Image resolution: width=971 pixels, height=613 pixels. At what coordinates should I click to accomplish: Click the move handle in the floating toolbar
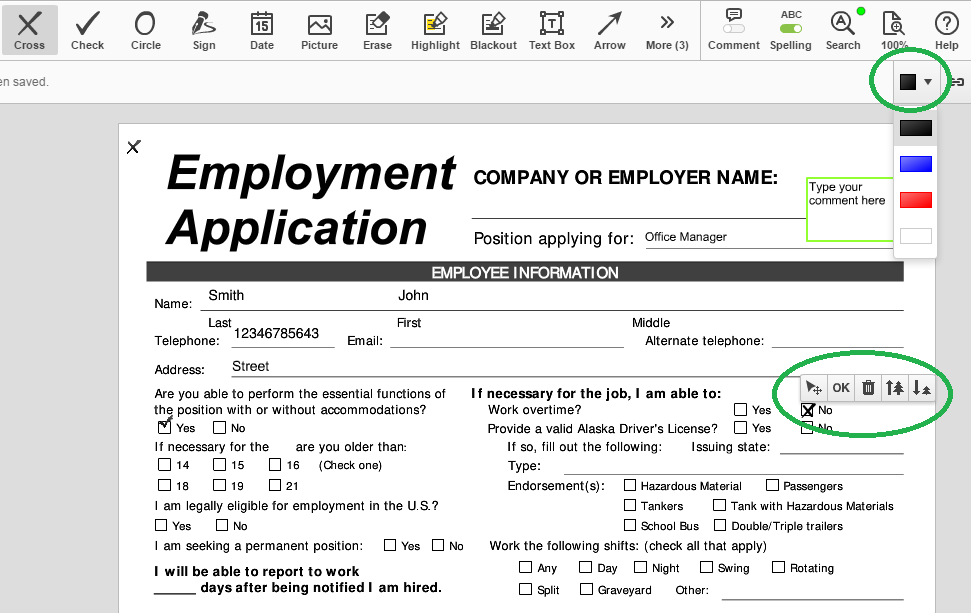coord(814,388)
